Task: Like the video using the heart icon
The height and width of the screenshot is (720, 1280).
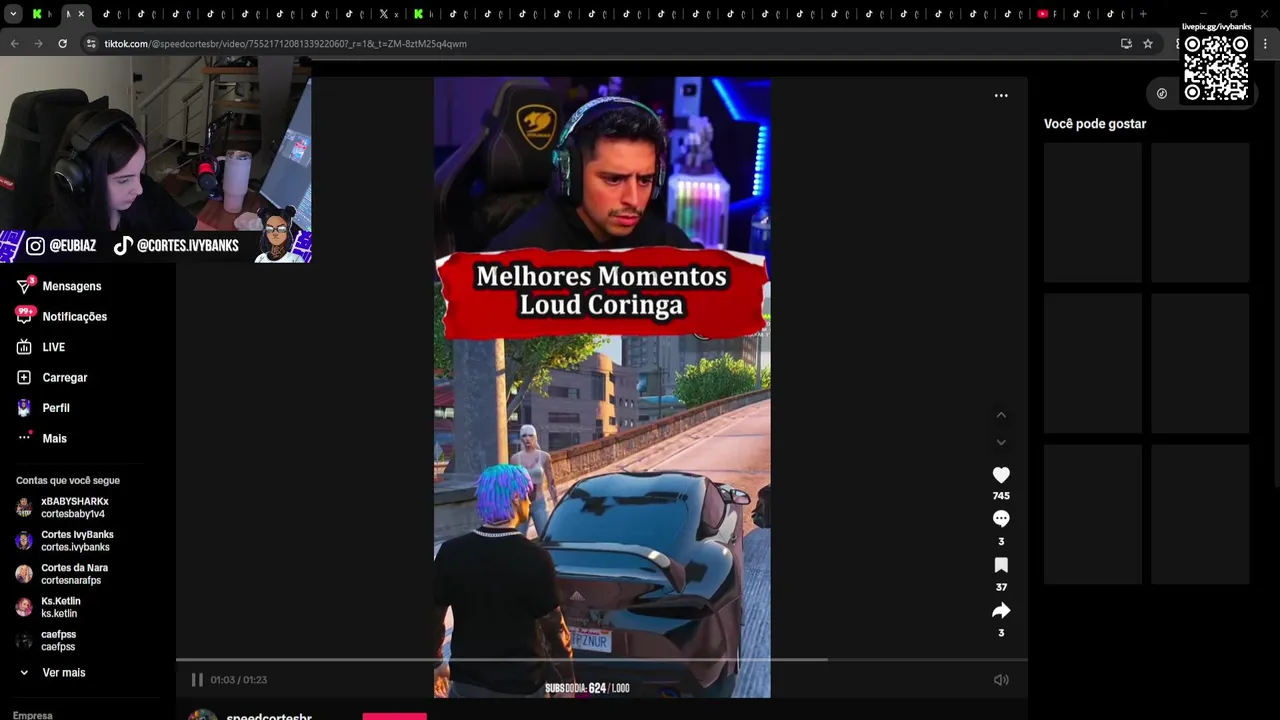Action: point(1001,475)
